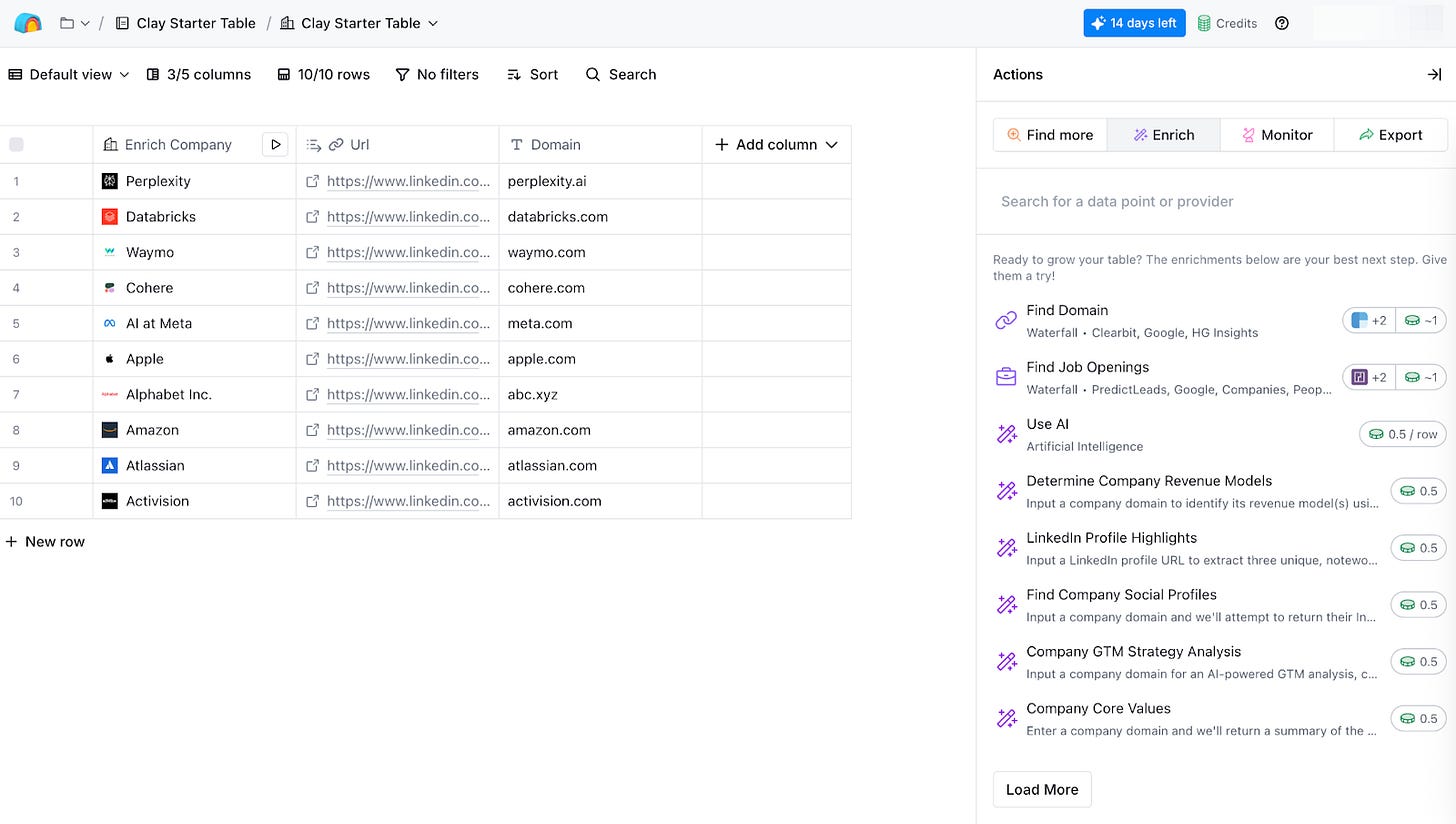Open the folder dropdown in breadcrumb

[75, 23]
